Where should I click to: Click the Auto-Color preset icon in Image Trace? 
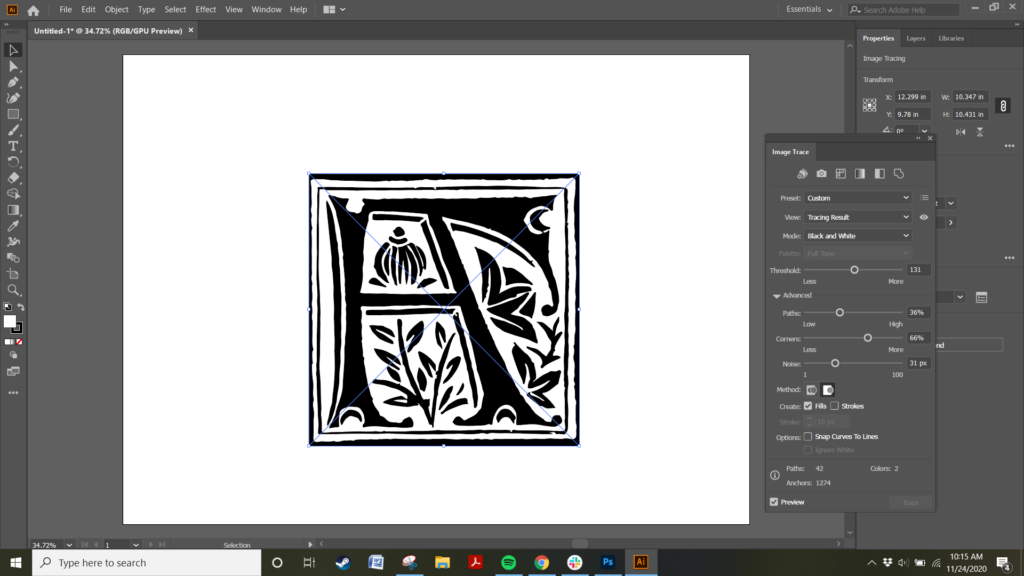[802, 174]
